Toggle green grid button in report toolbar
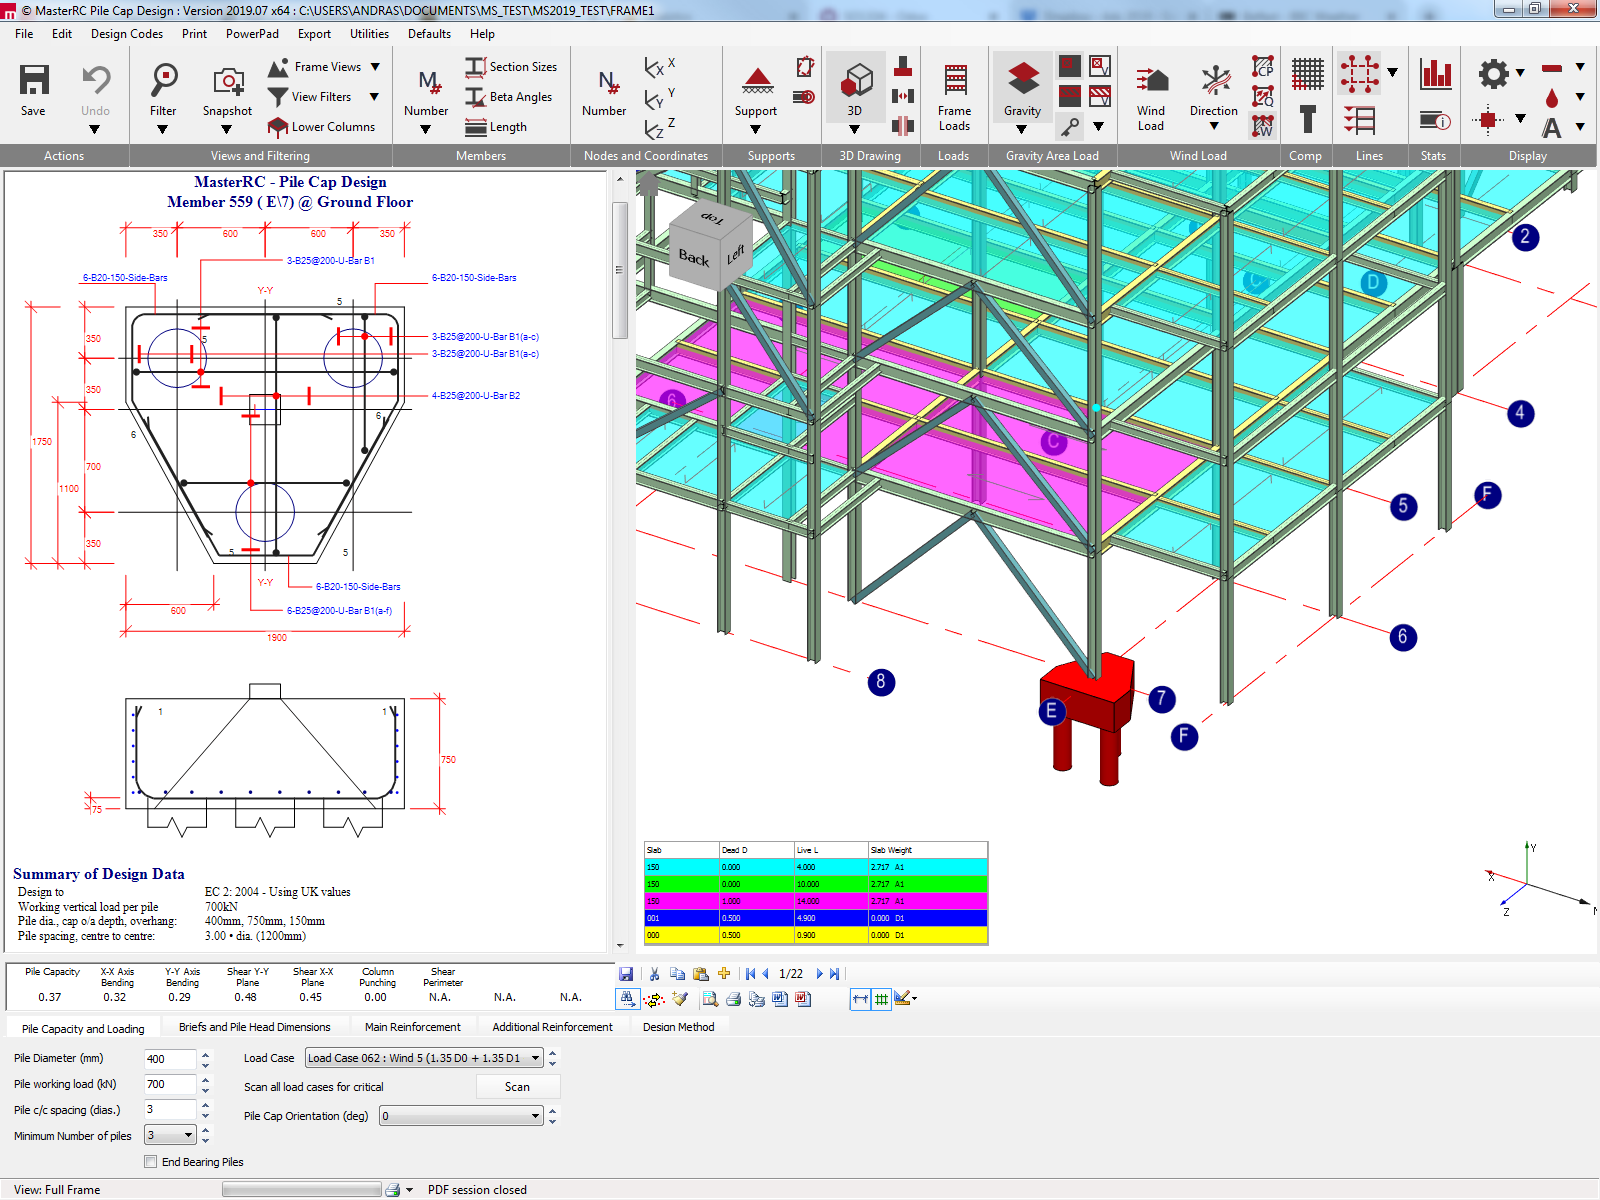 coord(881,998)
